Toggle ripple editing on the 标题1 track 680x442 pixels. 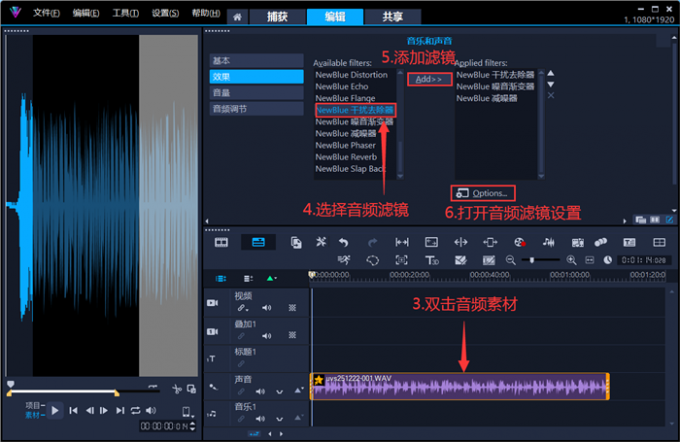click(241, 363)
